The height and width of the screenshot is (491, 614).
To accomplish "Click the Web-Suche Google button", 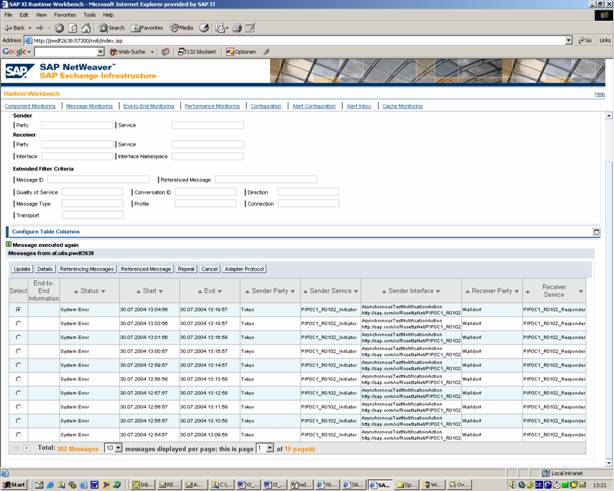I will [128, 52].
